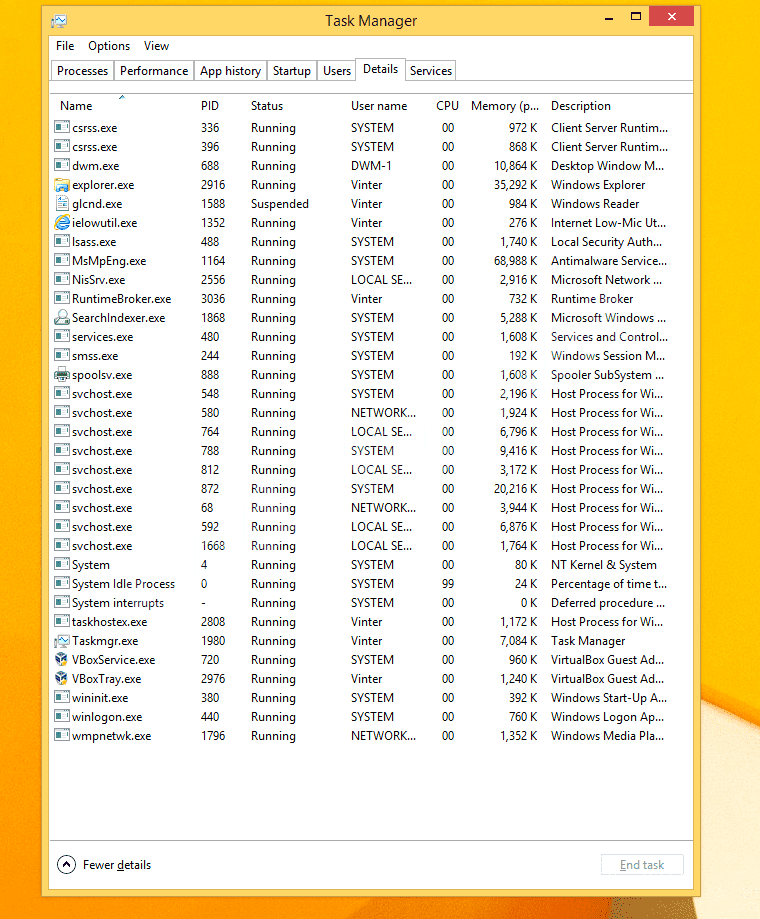The width and height of the screenshot is (760, 919).
Task: Switch to the App history tab
Action: [x=230, y=71]
